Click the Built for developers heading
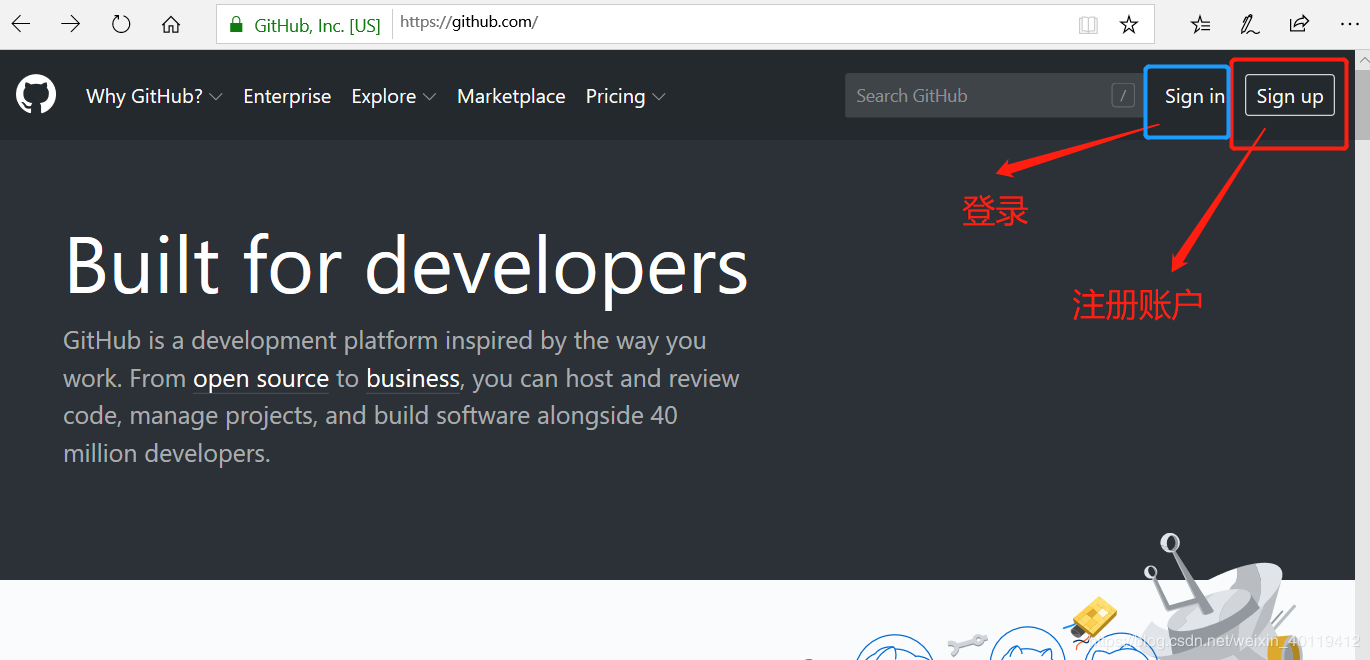This screenshot has height=660, width=1370. (407, 266)
